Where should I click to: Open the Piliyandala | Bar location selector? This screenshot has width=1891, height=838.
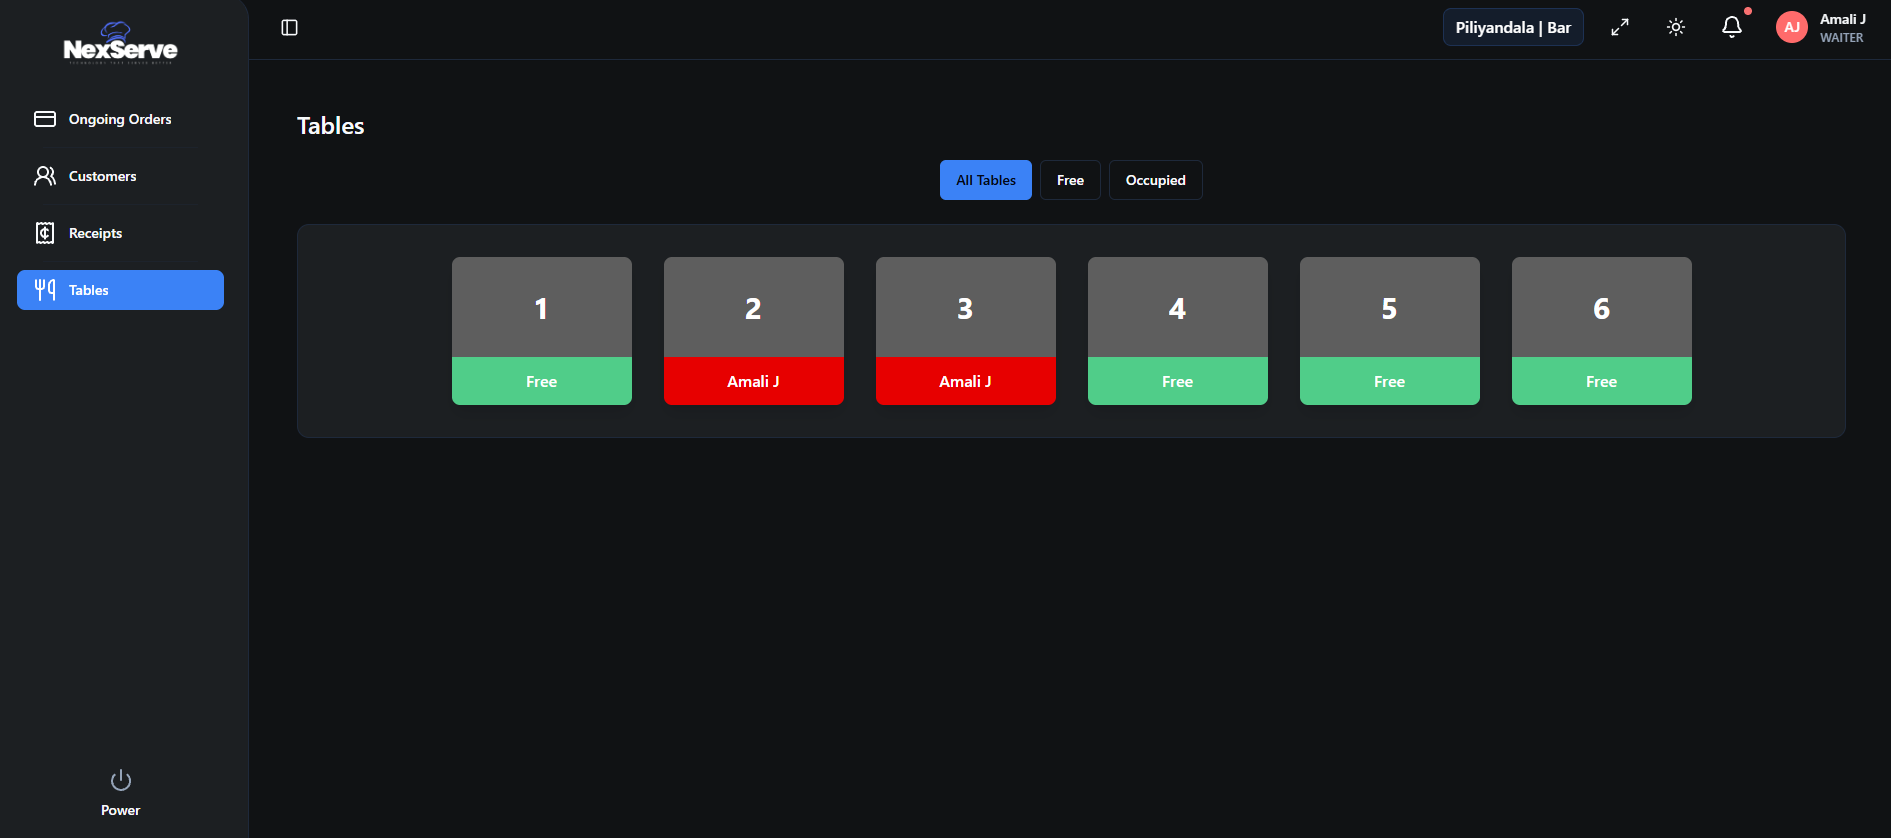point(1512,28)
